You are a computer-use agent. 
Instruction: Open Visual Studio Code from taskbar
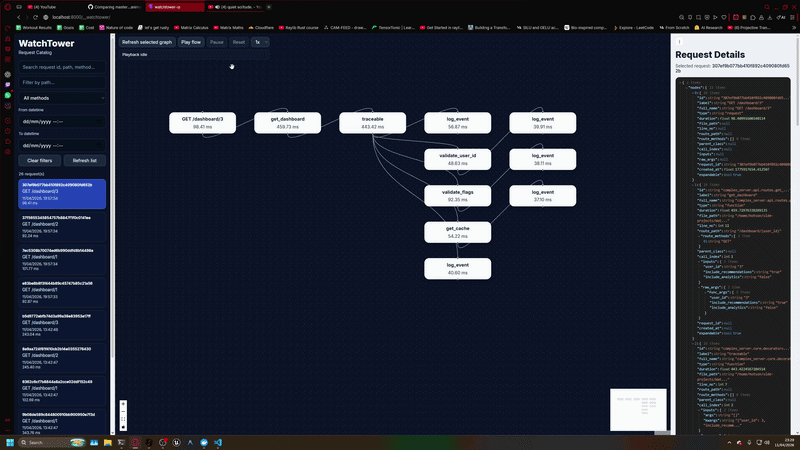click(x=218, y=442)
